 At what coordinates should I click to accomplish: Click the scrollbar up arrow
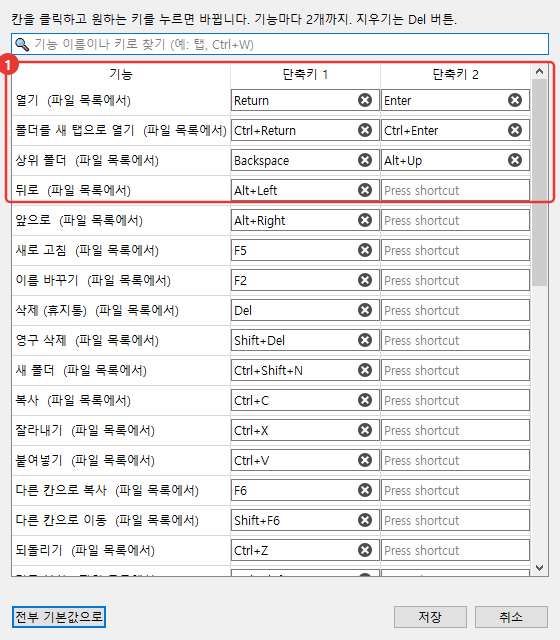[540, 71]
